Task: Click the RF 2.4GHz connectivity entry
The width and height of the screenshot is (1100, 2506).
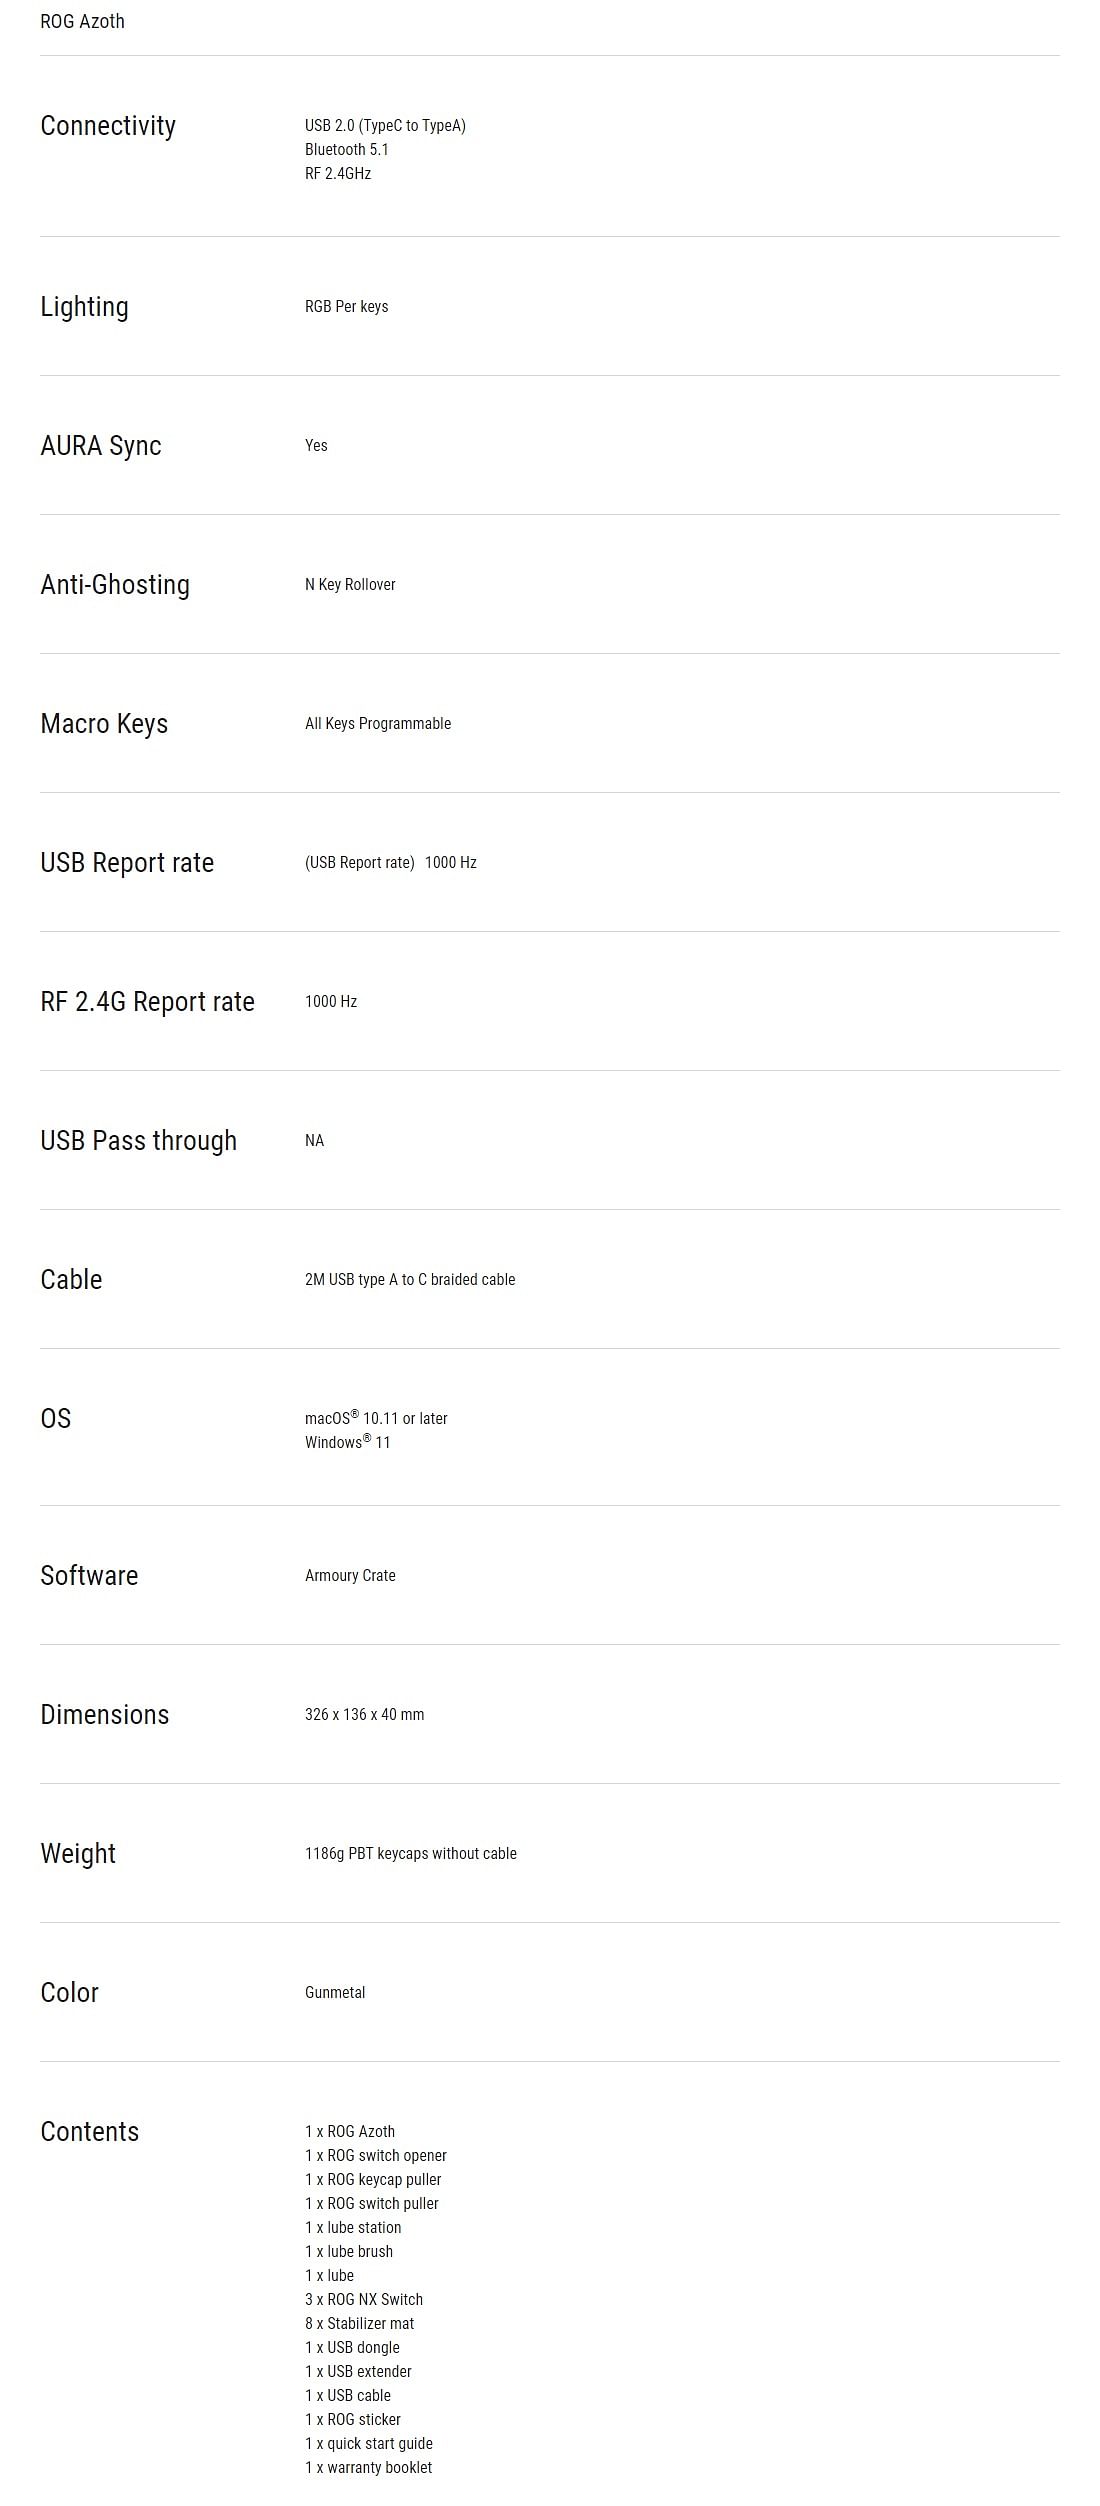Action: 338,173
